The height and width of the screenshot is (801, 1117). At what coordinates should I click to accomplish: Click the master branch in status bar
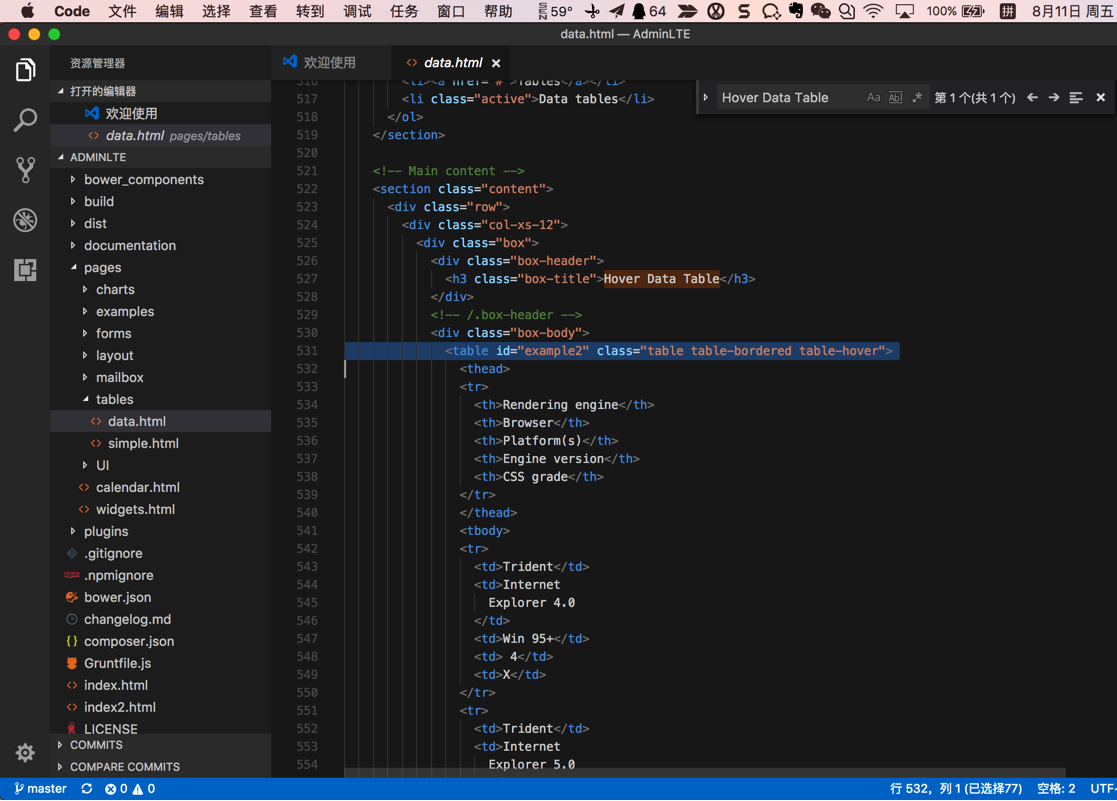pyautogui.click(x=40, y=789)
